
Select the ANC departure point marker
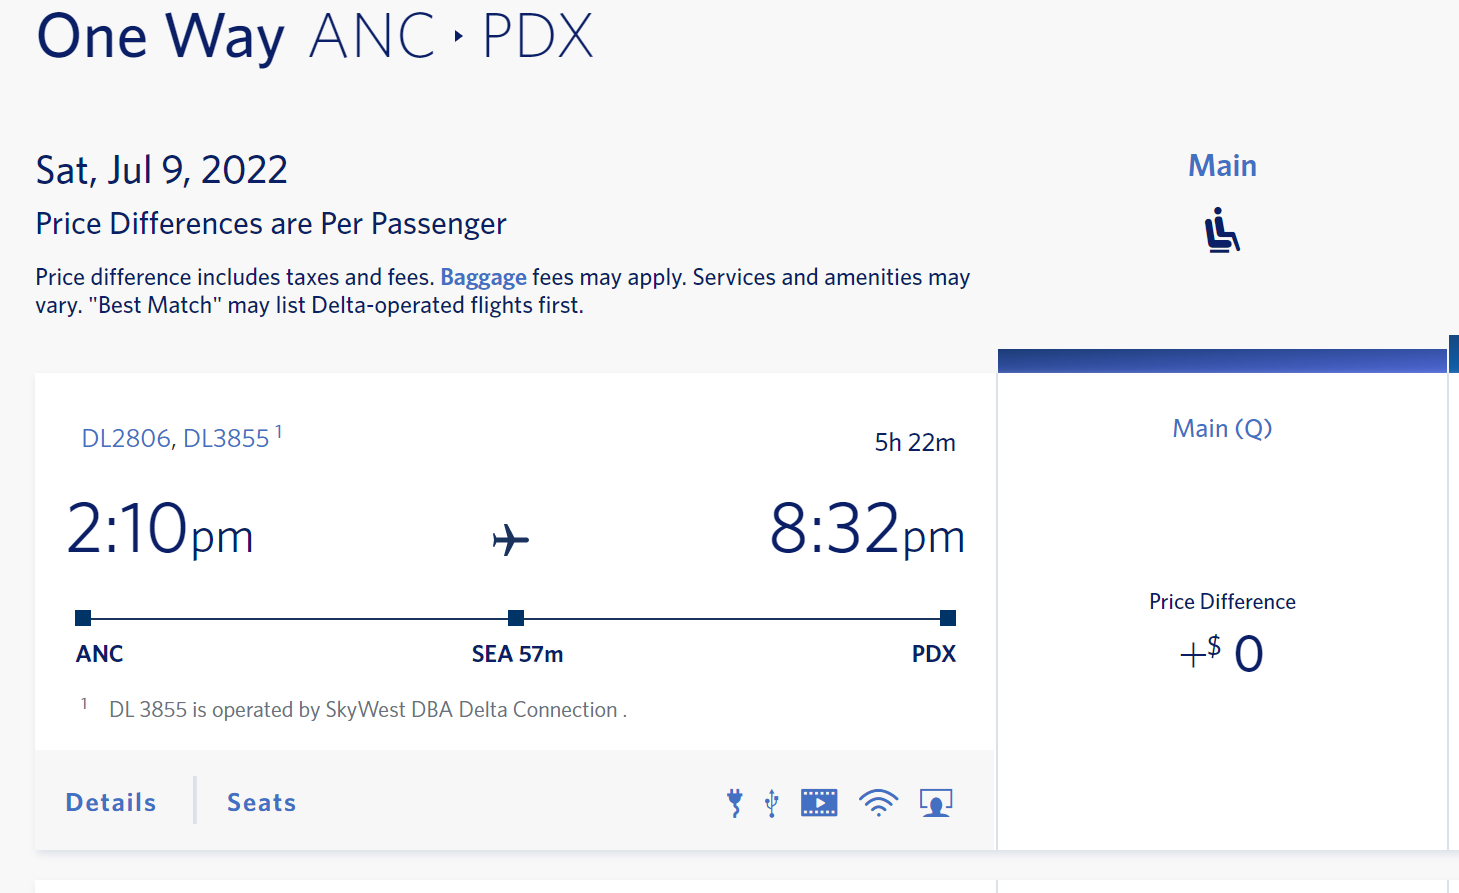coord(81,618)
